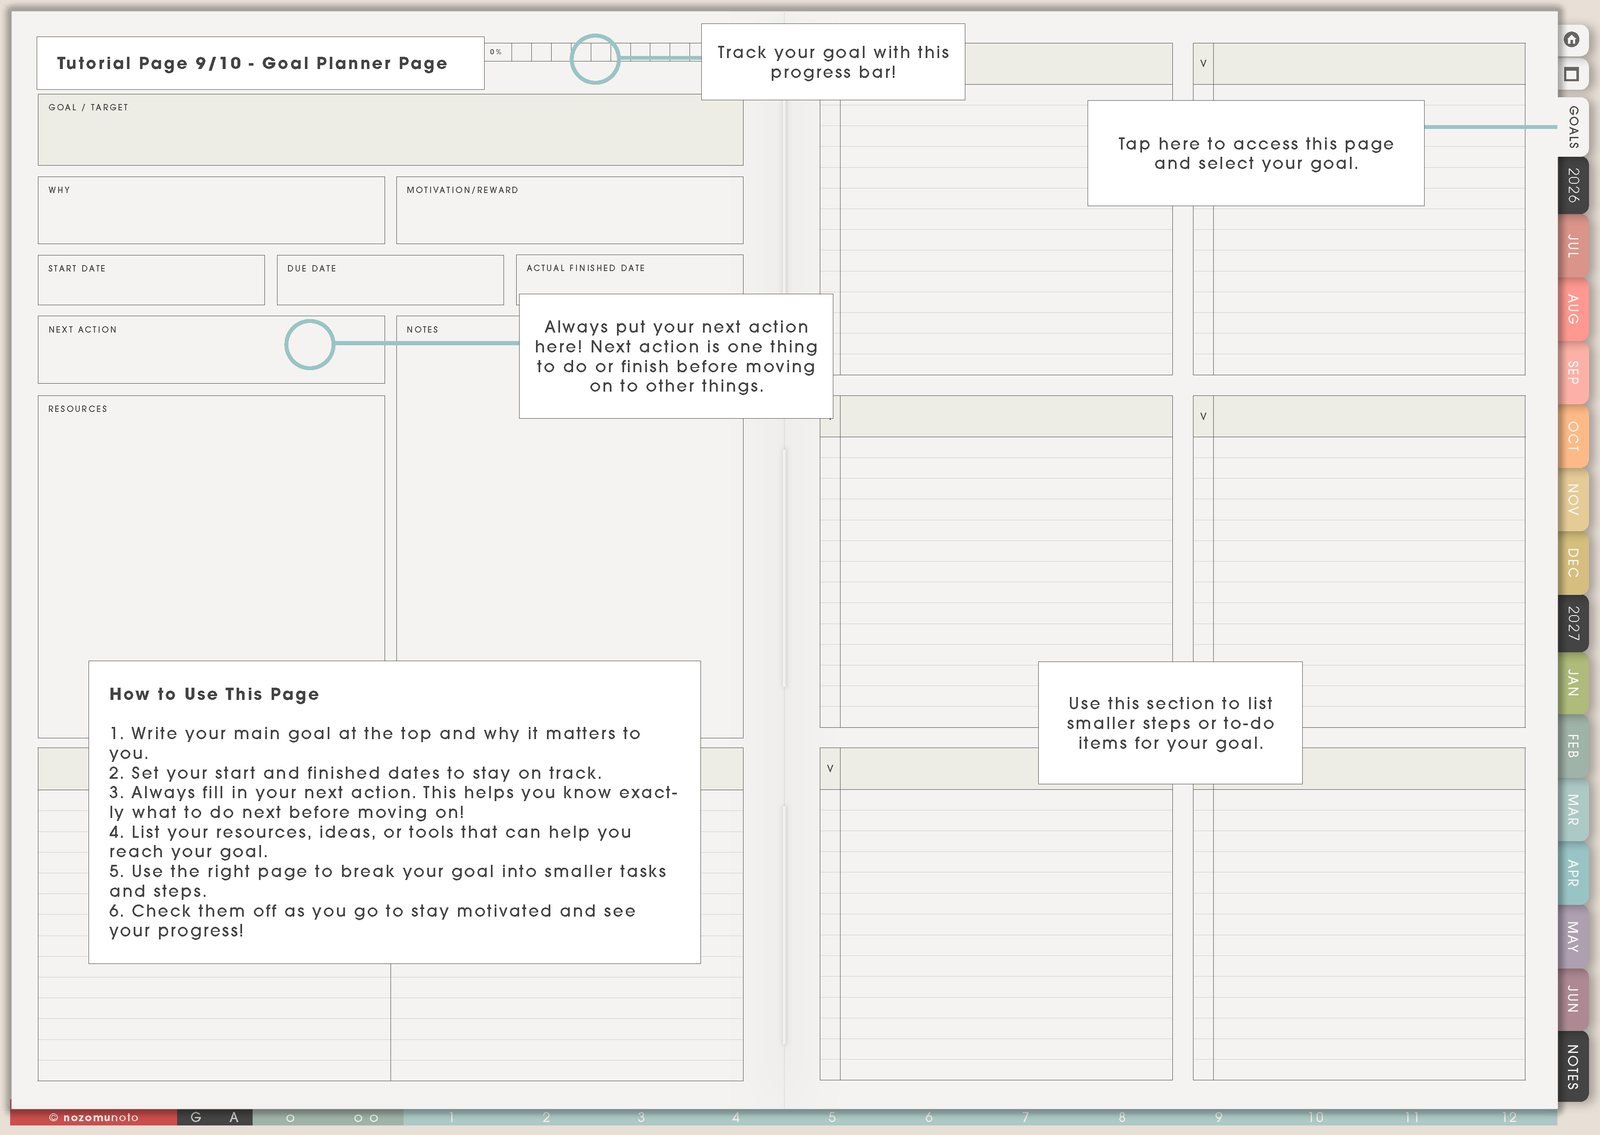Select goal number 1 in bottom bar
1600x1135 pixels.
pyautogui.click(x=452, y=1118)
